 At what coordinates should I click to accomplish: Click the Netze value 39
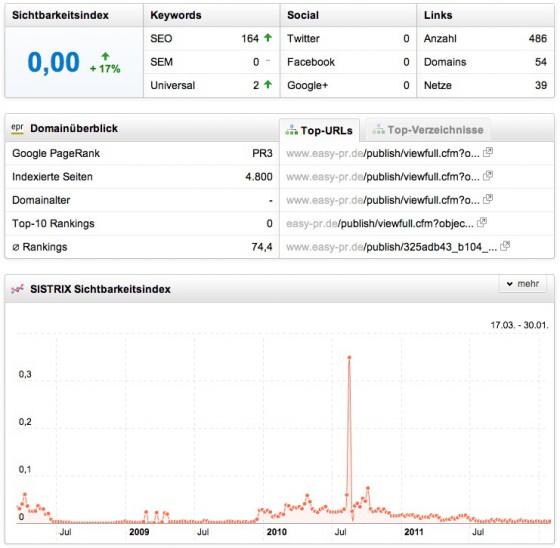pos(541,85)
